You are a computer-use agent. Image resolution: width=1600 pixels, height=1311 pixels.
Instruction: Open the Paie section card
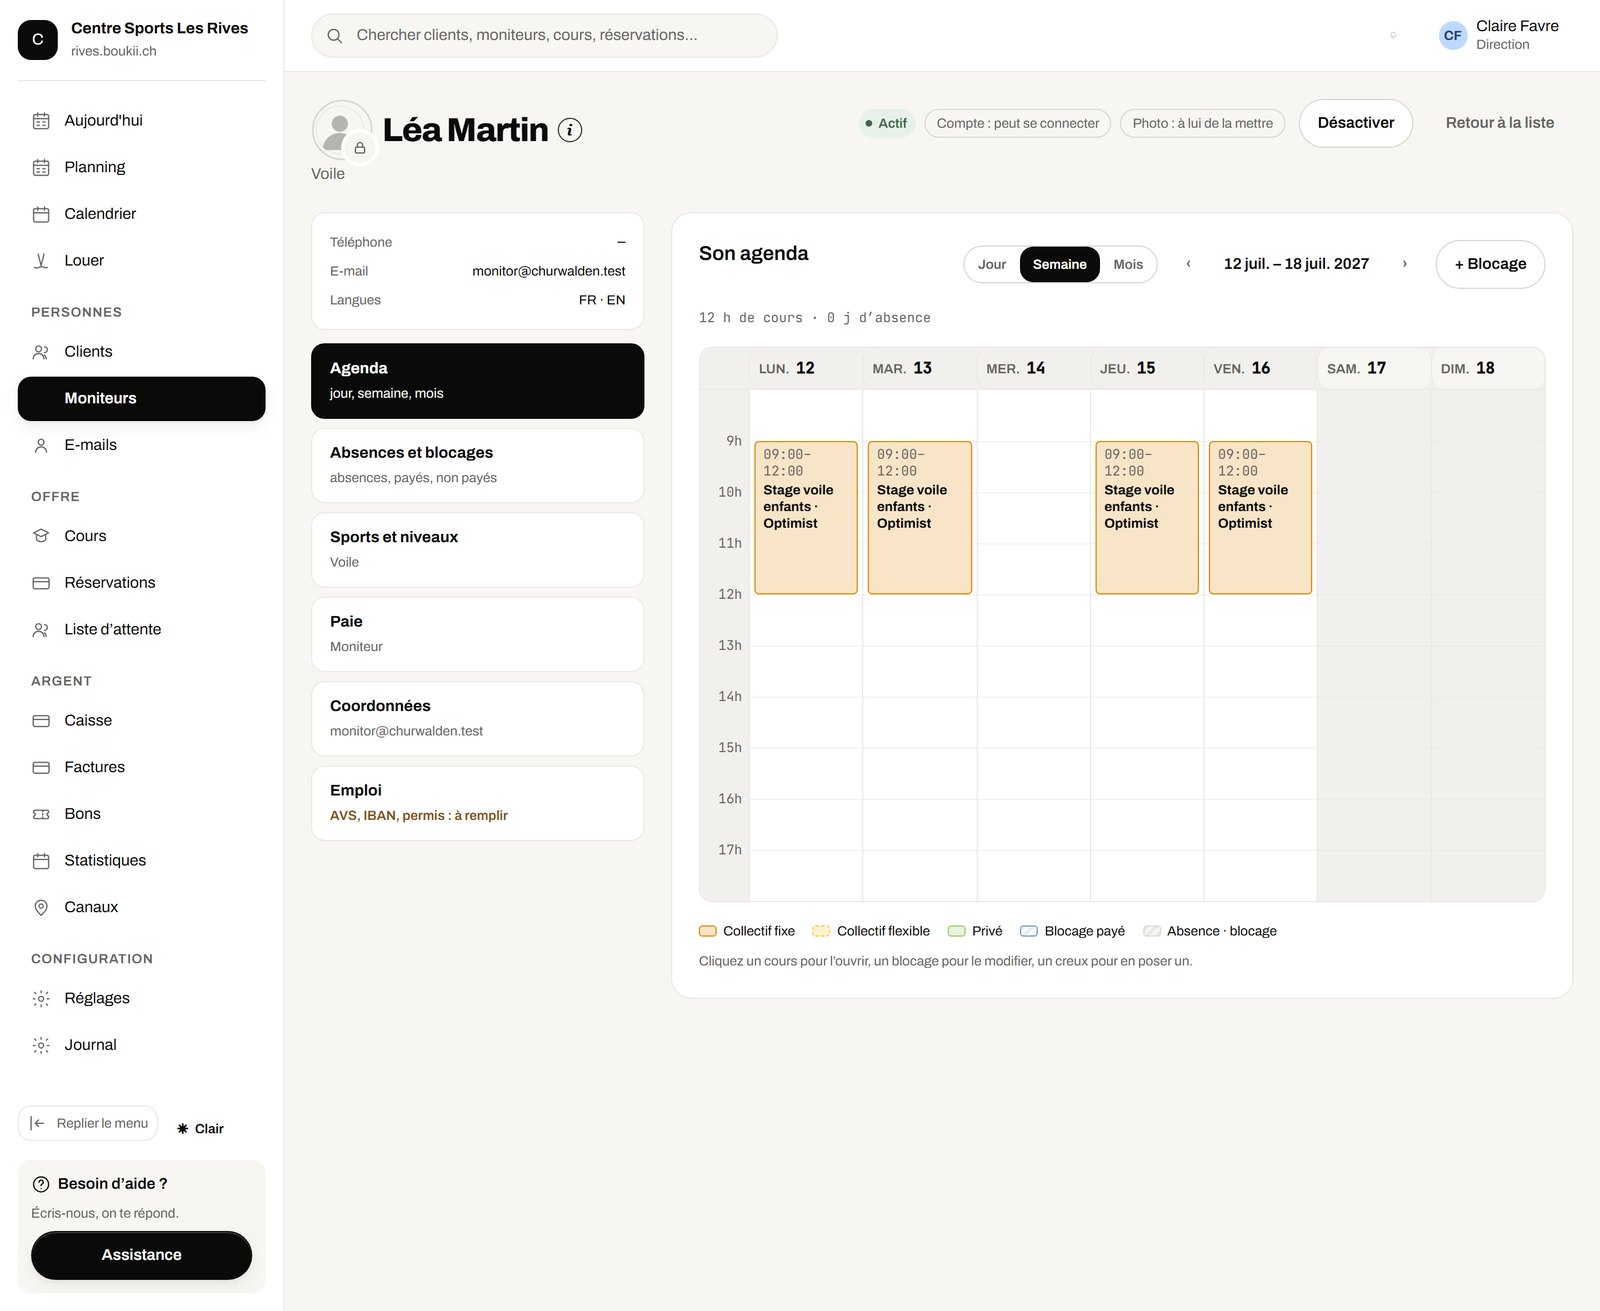tap(477, 634)
